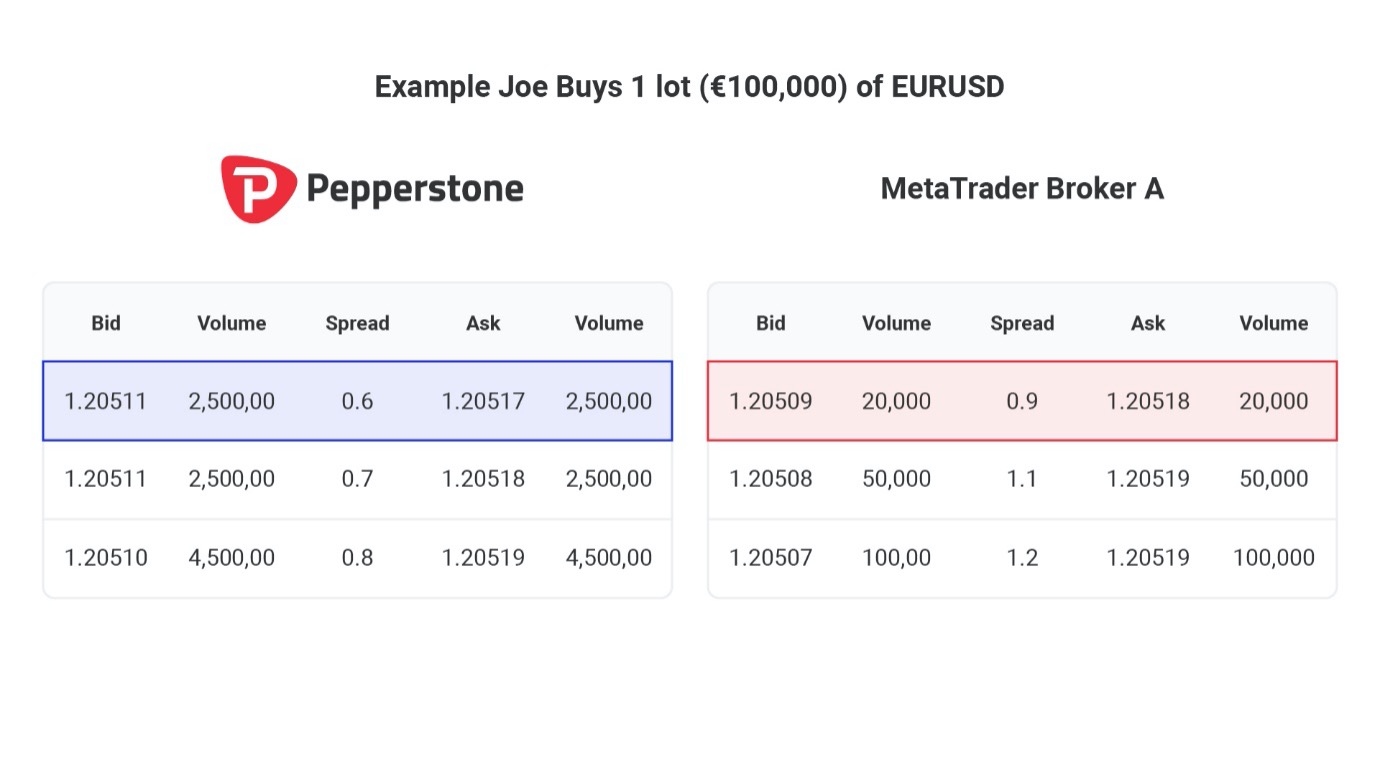This screenshot has height=779, width=1384.
Task: Click the Bid column header in Pepperstone table
Action: [x=106, y=323]
